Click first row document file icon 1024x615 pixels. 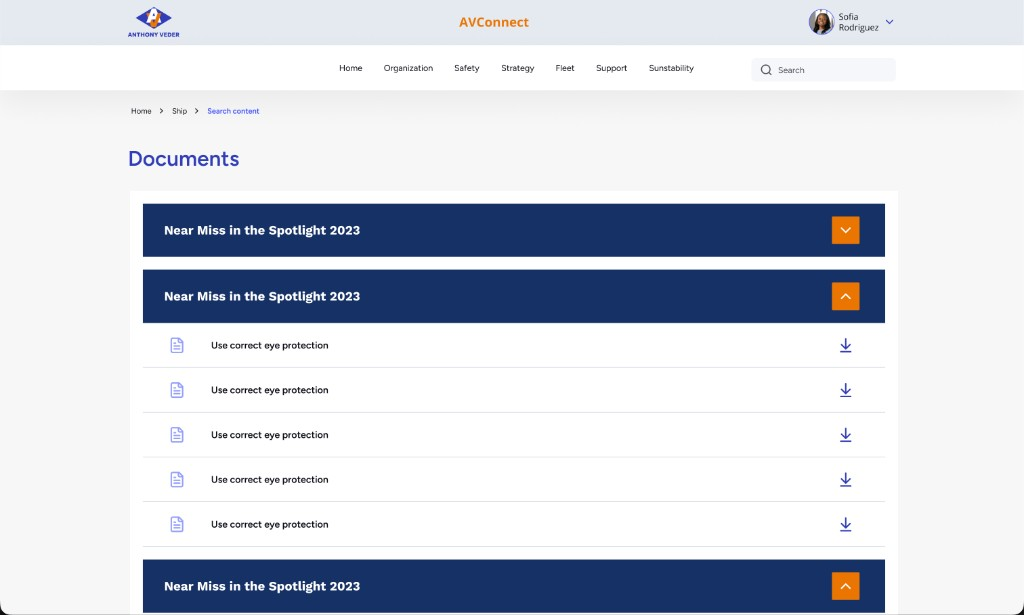coord(177,345)
